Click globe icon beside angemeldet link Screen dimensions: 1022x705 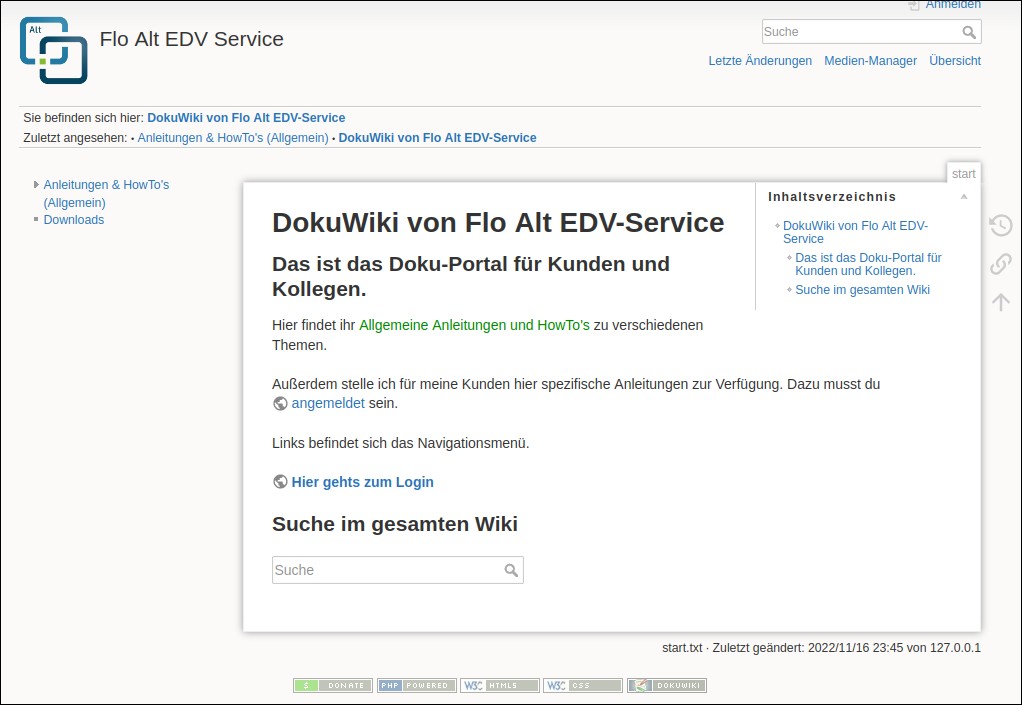(x=280, y=403)
